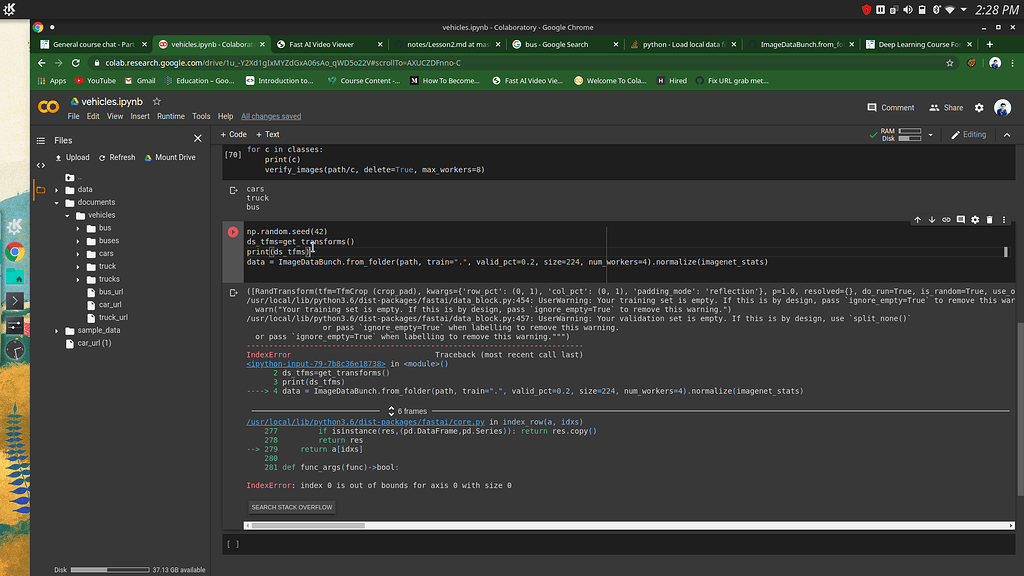Open the cell settings gear
This screenshot has width=1024, height=576.
975,219
